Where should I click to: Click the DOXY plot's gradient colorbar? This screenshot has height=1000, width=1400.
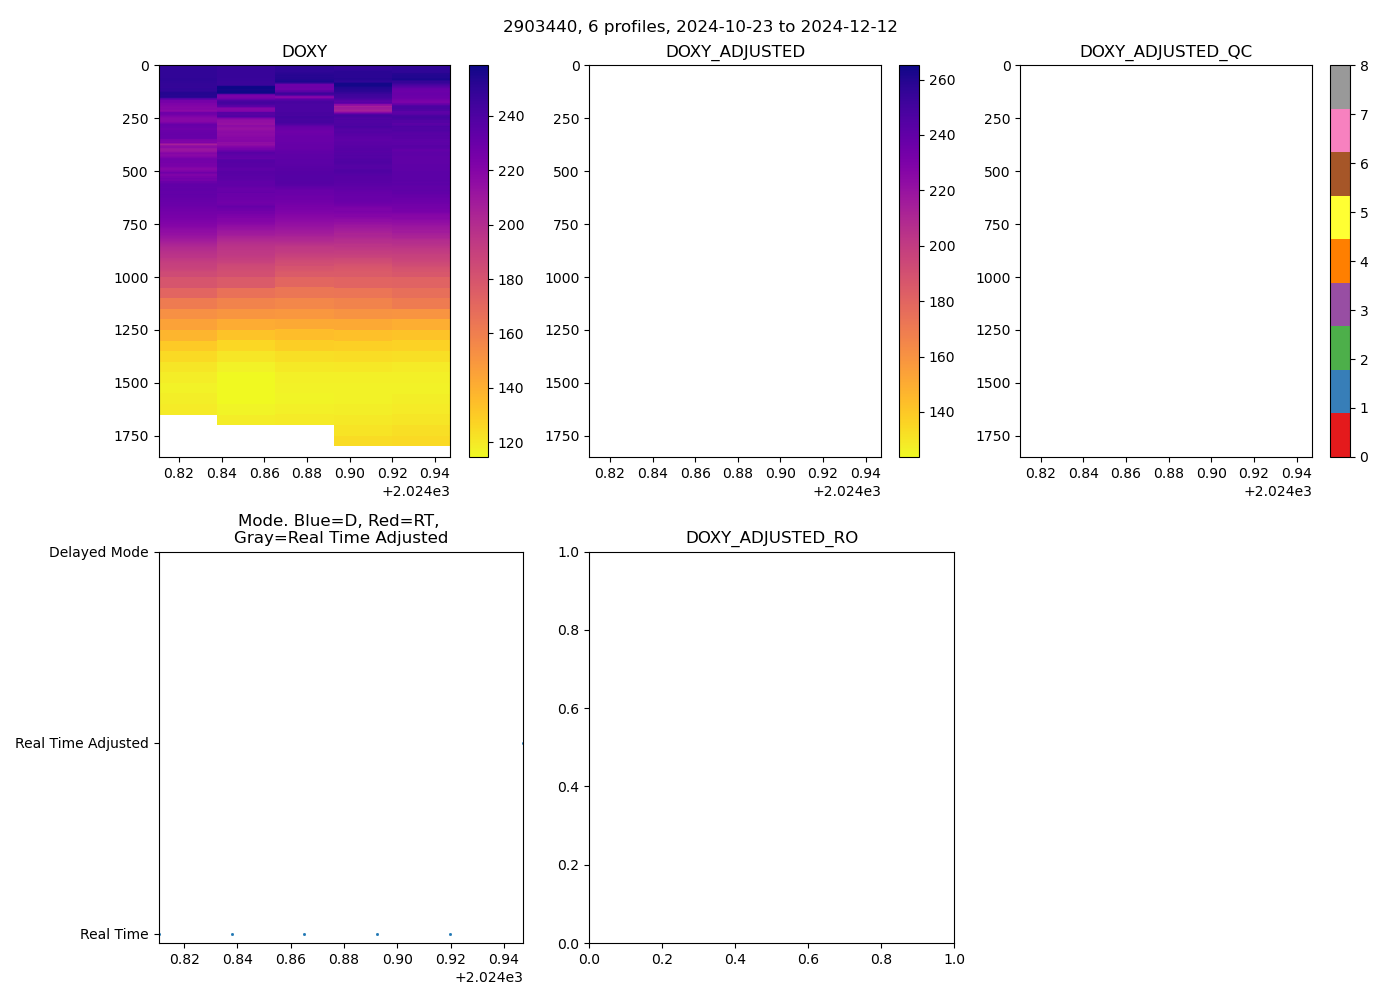478,261
